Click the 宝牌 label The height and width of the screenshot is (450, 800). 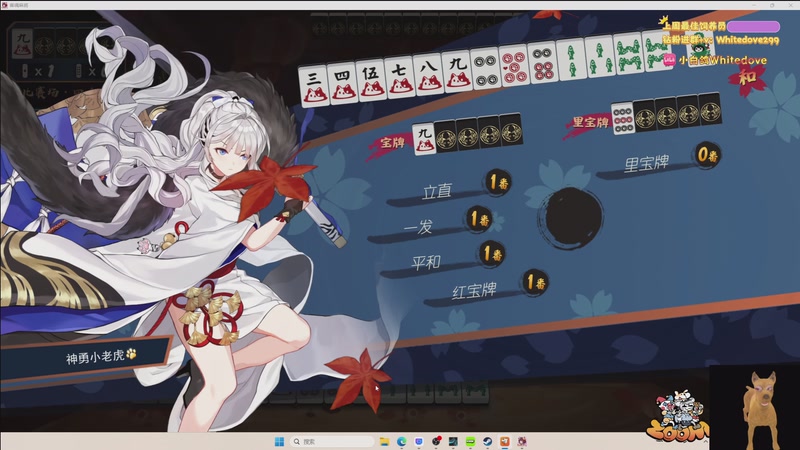point(392,143)
